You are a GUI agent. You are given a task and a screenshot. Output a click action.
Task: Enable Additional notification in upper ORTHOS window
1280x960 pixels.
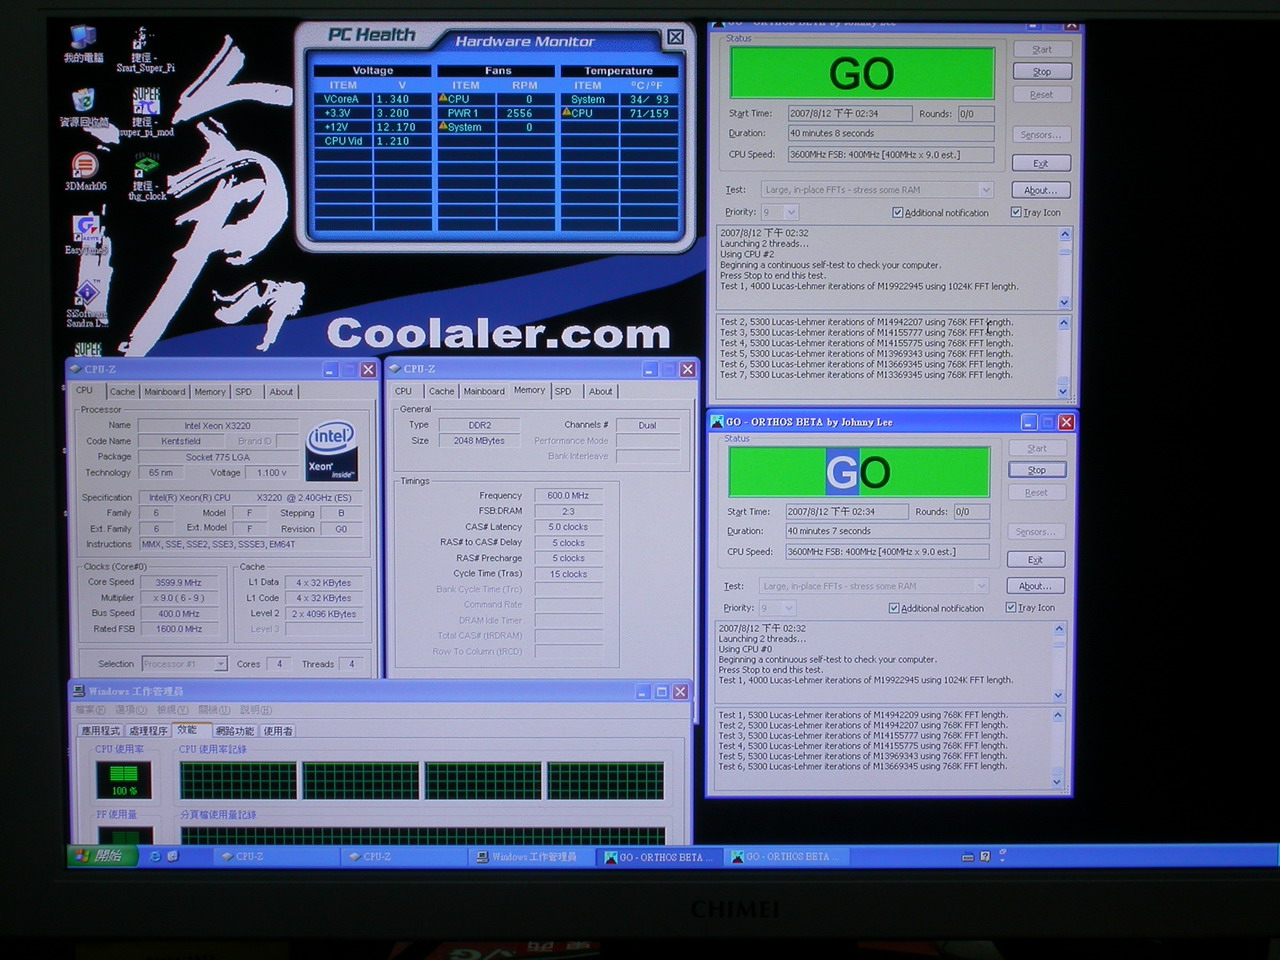point(899,212)
